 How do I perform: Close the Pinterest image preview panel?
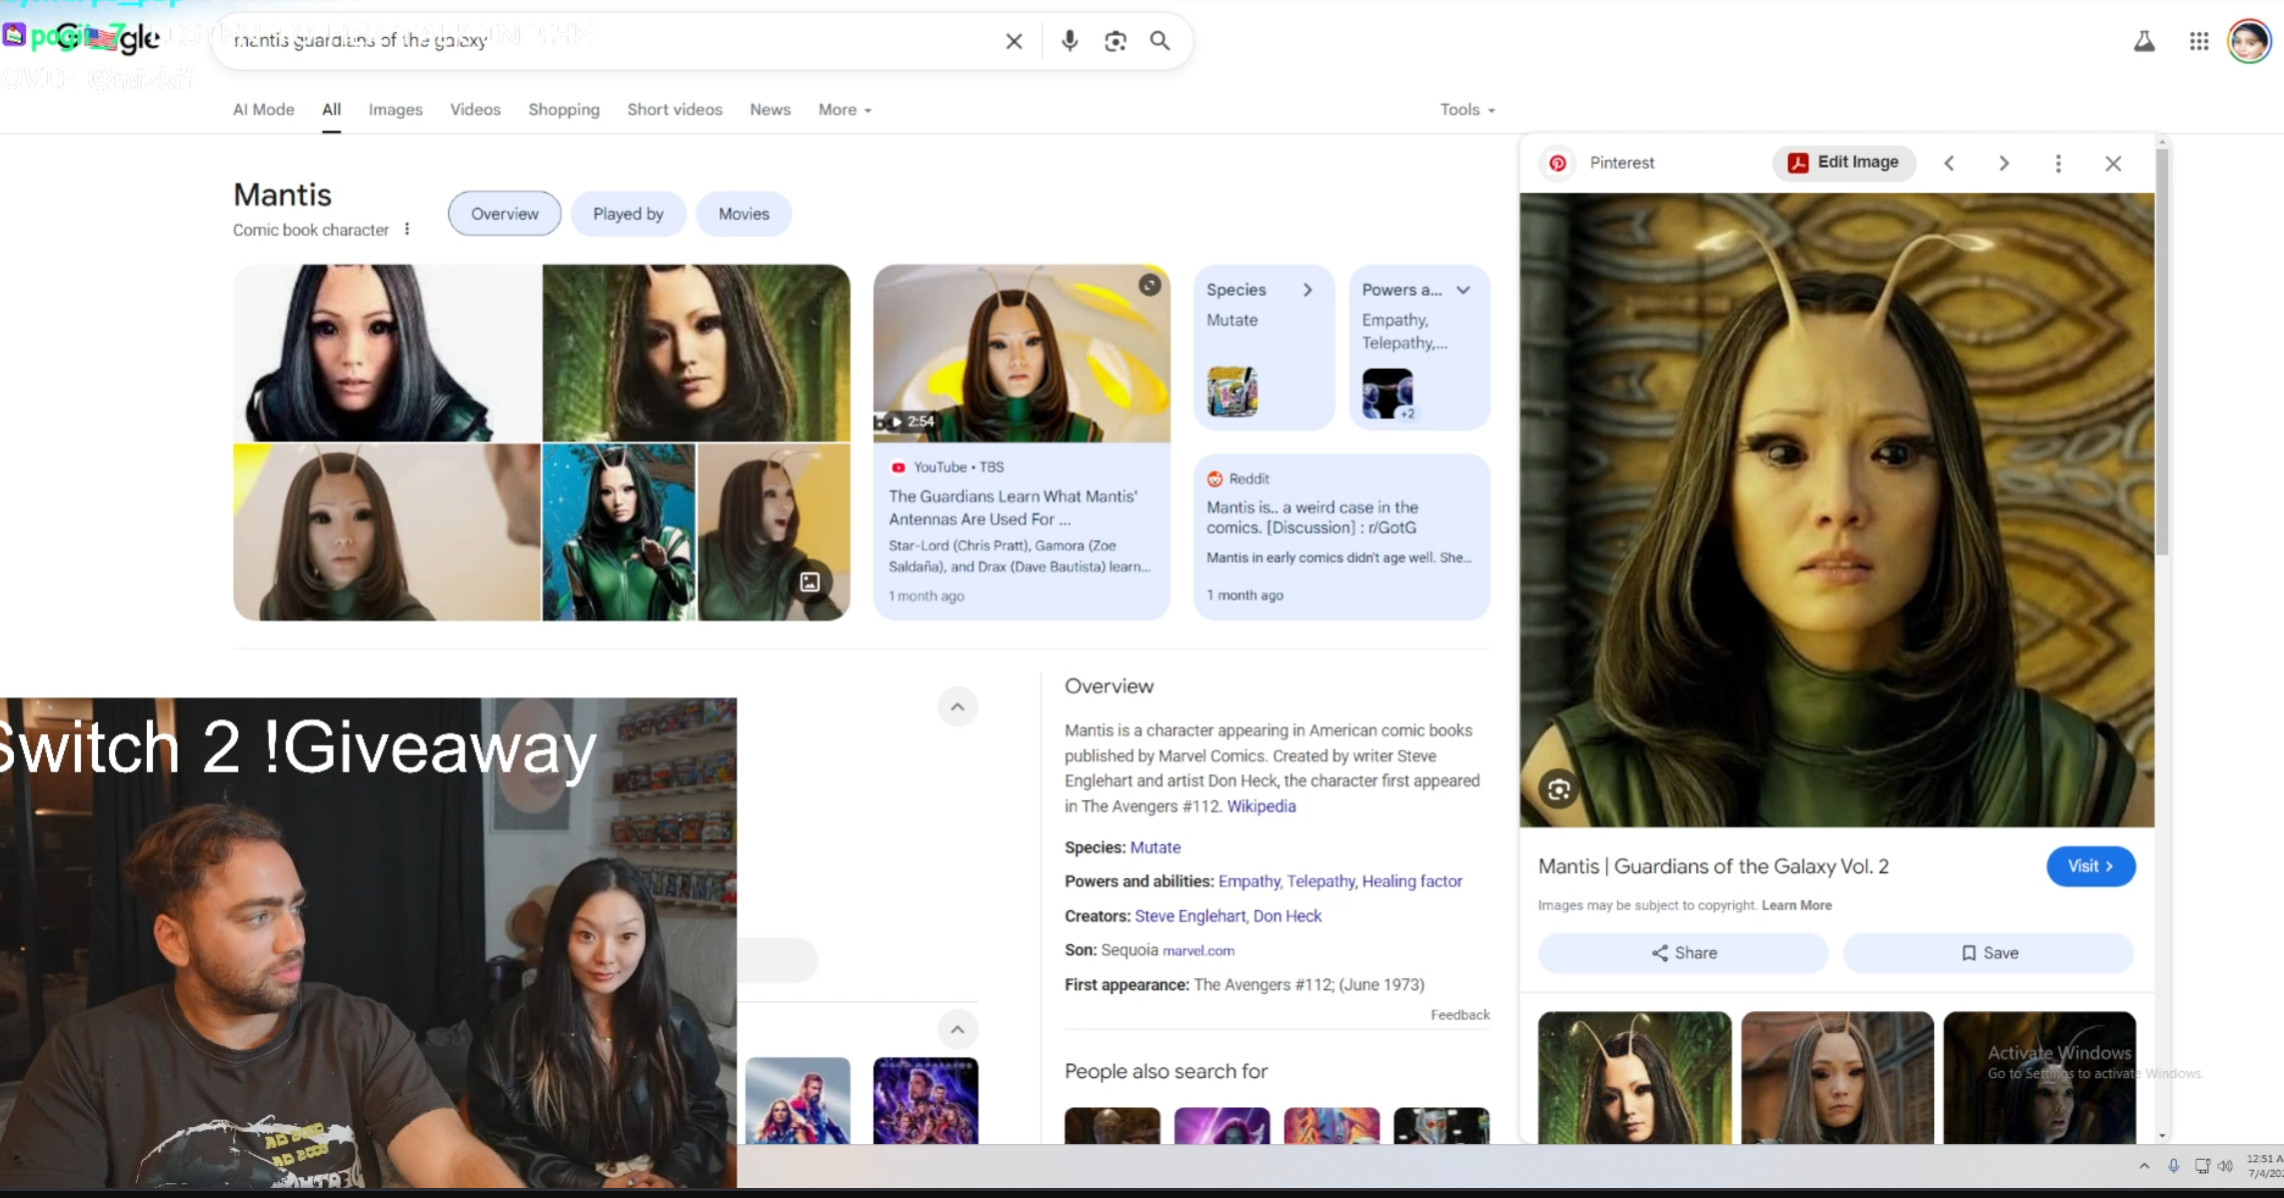(x=2113, y=163)
